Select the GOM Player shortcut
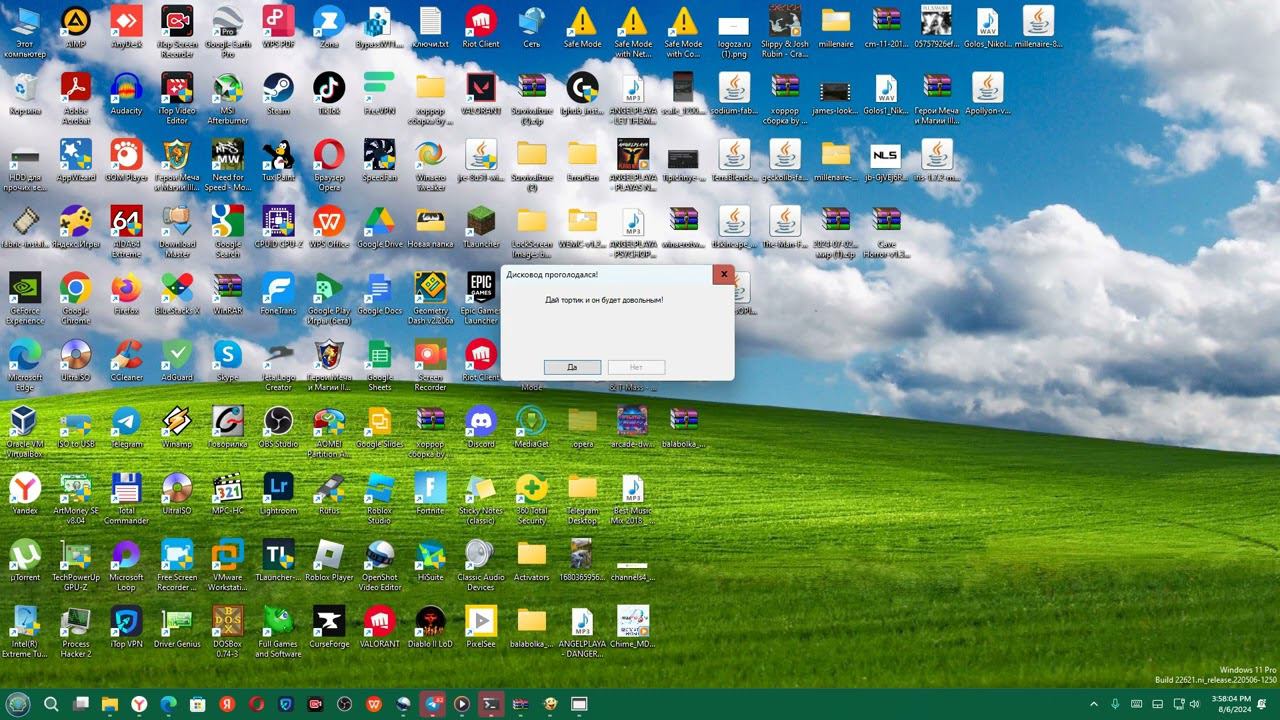The width and height of the screenshot is (1280, 720). pos(126,161)
